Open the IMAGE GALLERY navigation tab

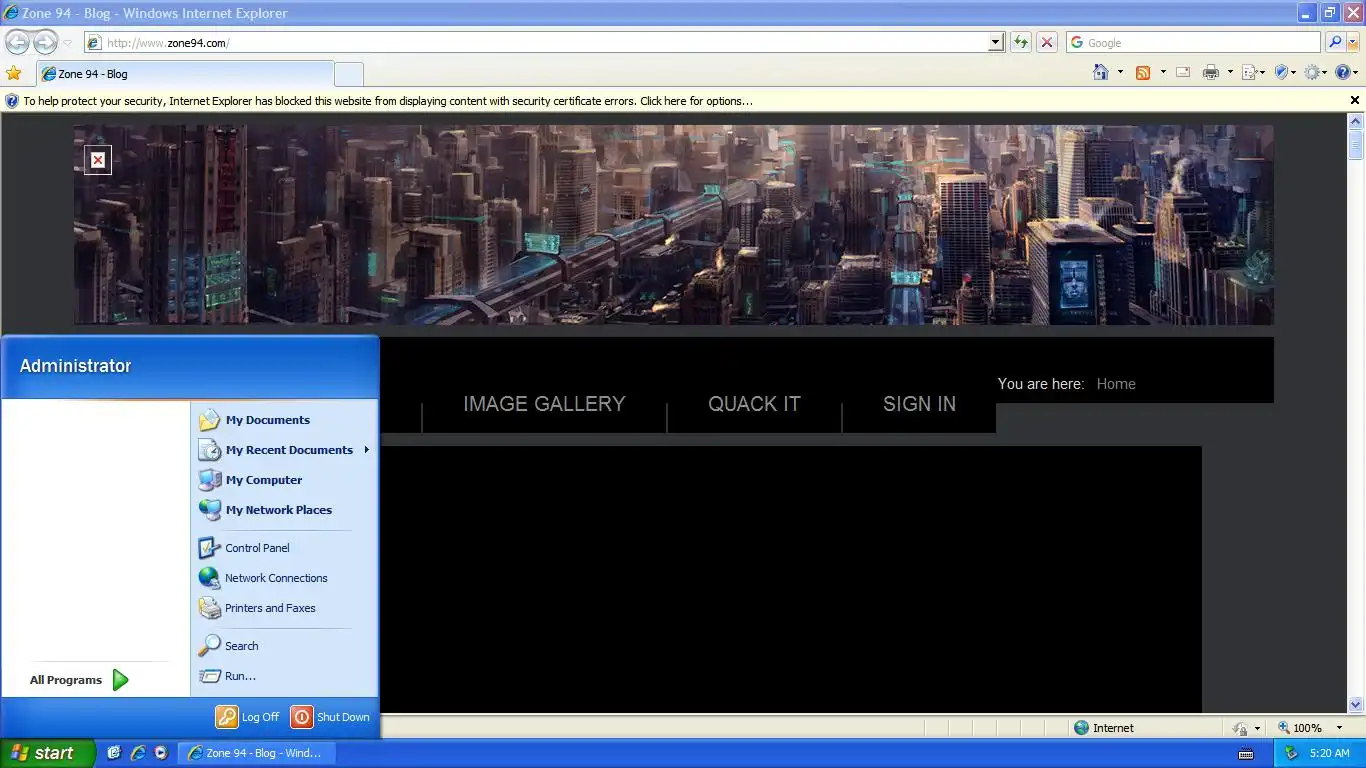click(x=544, y=404)
